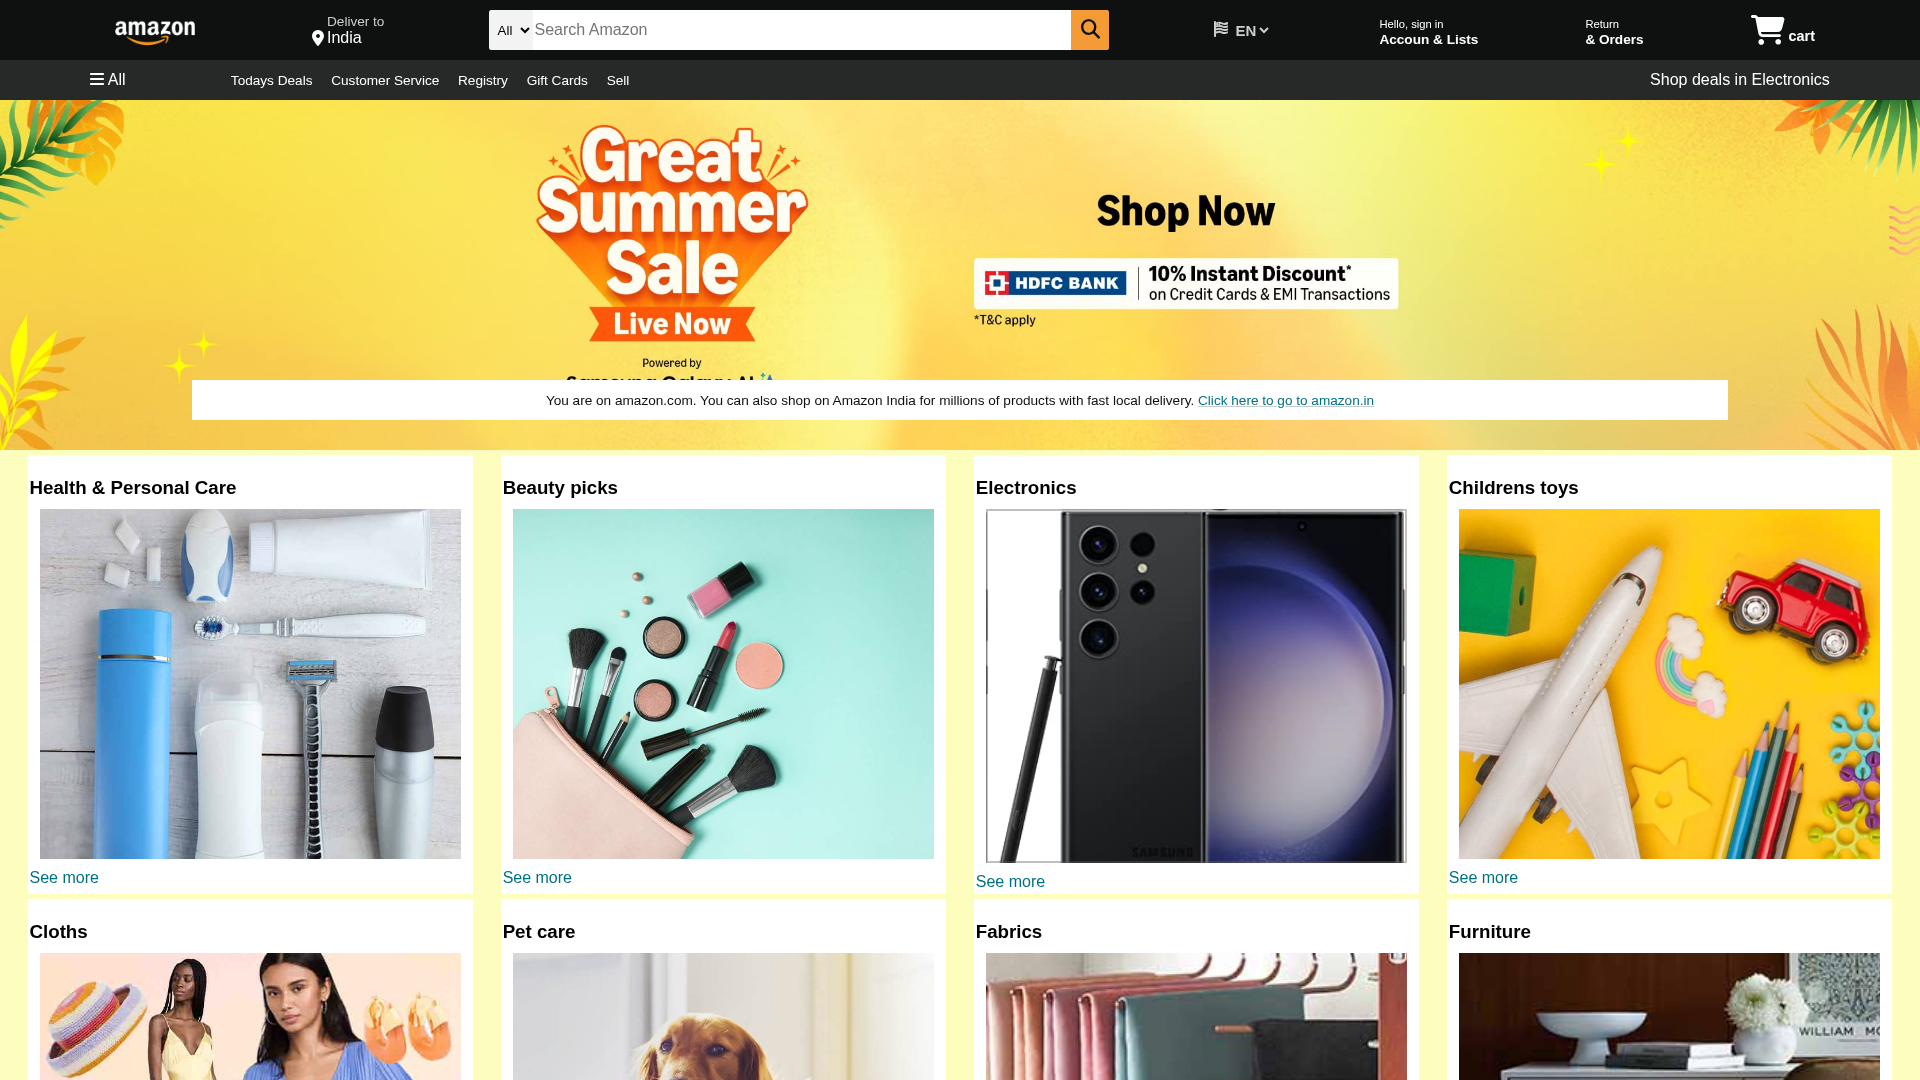
Task: Open the shopping cart icon
Action: (1767, 30)
